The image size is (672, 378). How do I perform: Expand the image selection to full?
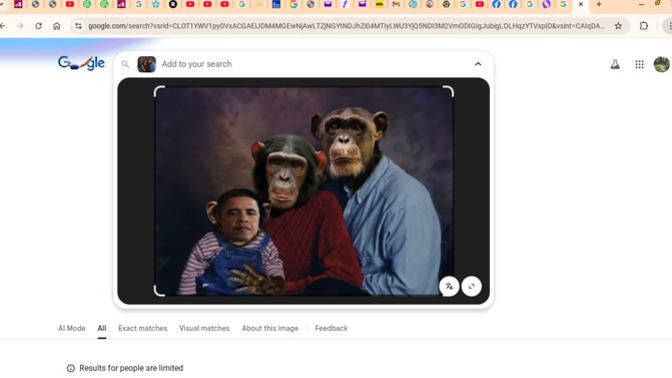point(471,286)
